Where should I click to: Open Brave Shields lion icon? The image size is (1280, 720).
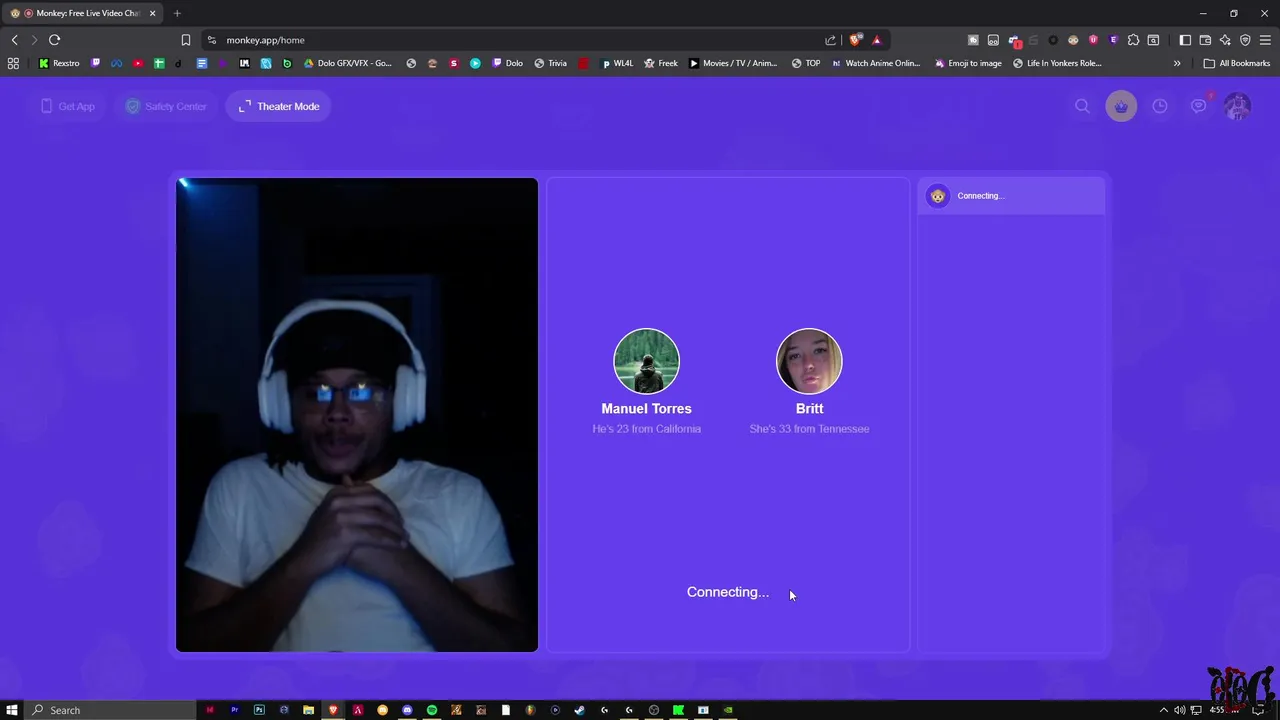point(855,40)
